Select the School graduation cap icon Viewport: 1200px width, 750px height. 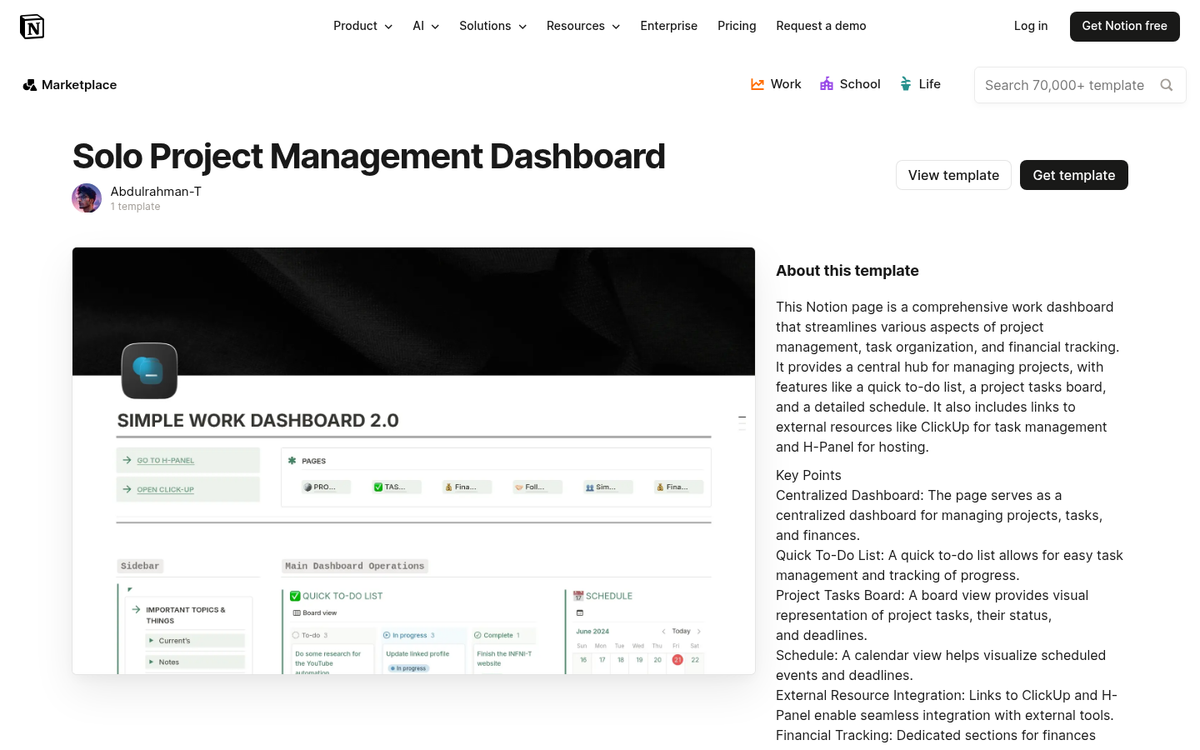(x=827, y=84)
